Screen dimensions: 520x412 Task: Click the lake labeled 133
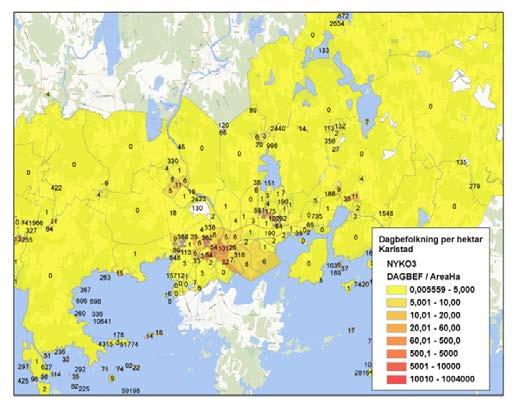[323, 50]
